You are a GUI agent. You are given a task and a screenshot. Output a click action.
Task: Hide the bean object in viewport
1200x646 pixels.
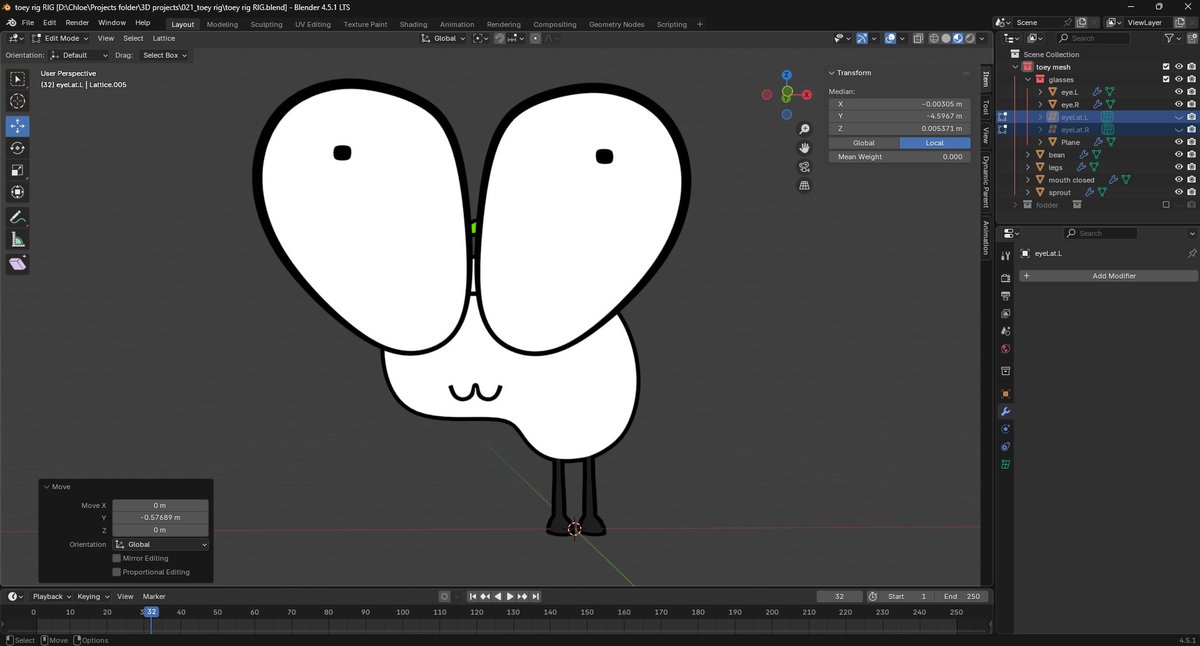(1178, 155)
